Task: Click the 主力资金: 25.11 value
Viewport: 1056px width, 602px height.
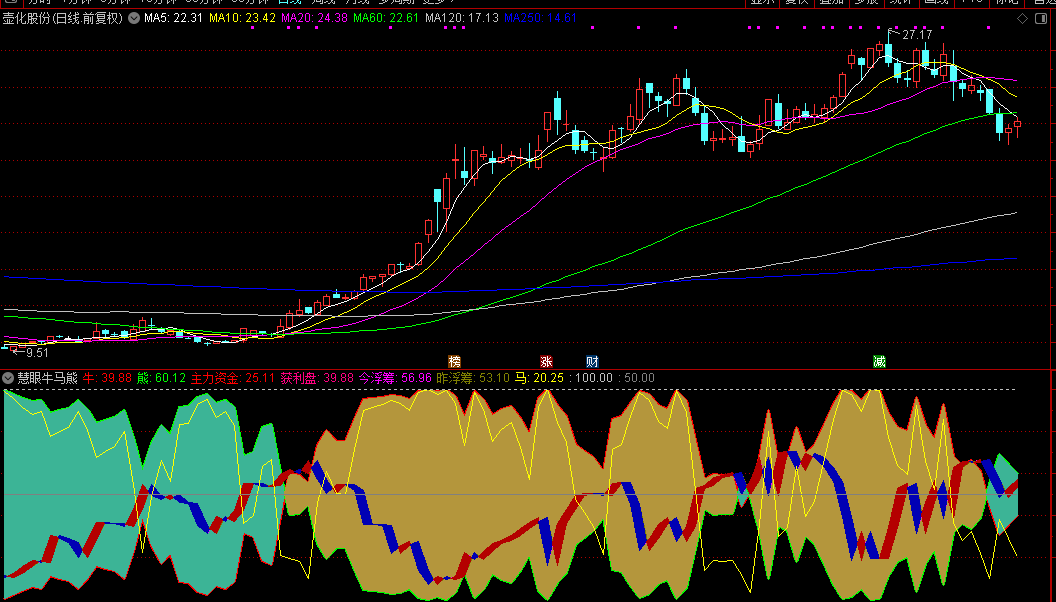Action: (x=233, y=378)
